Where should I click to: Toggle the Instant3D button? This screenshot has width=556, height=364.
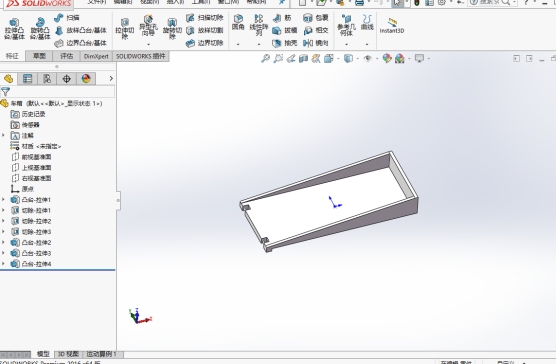tap(392, 26)
